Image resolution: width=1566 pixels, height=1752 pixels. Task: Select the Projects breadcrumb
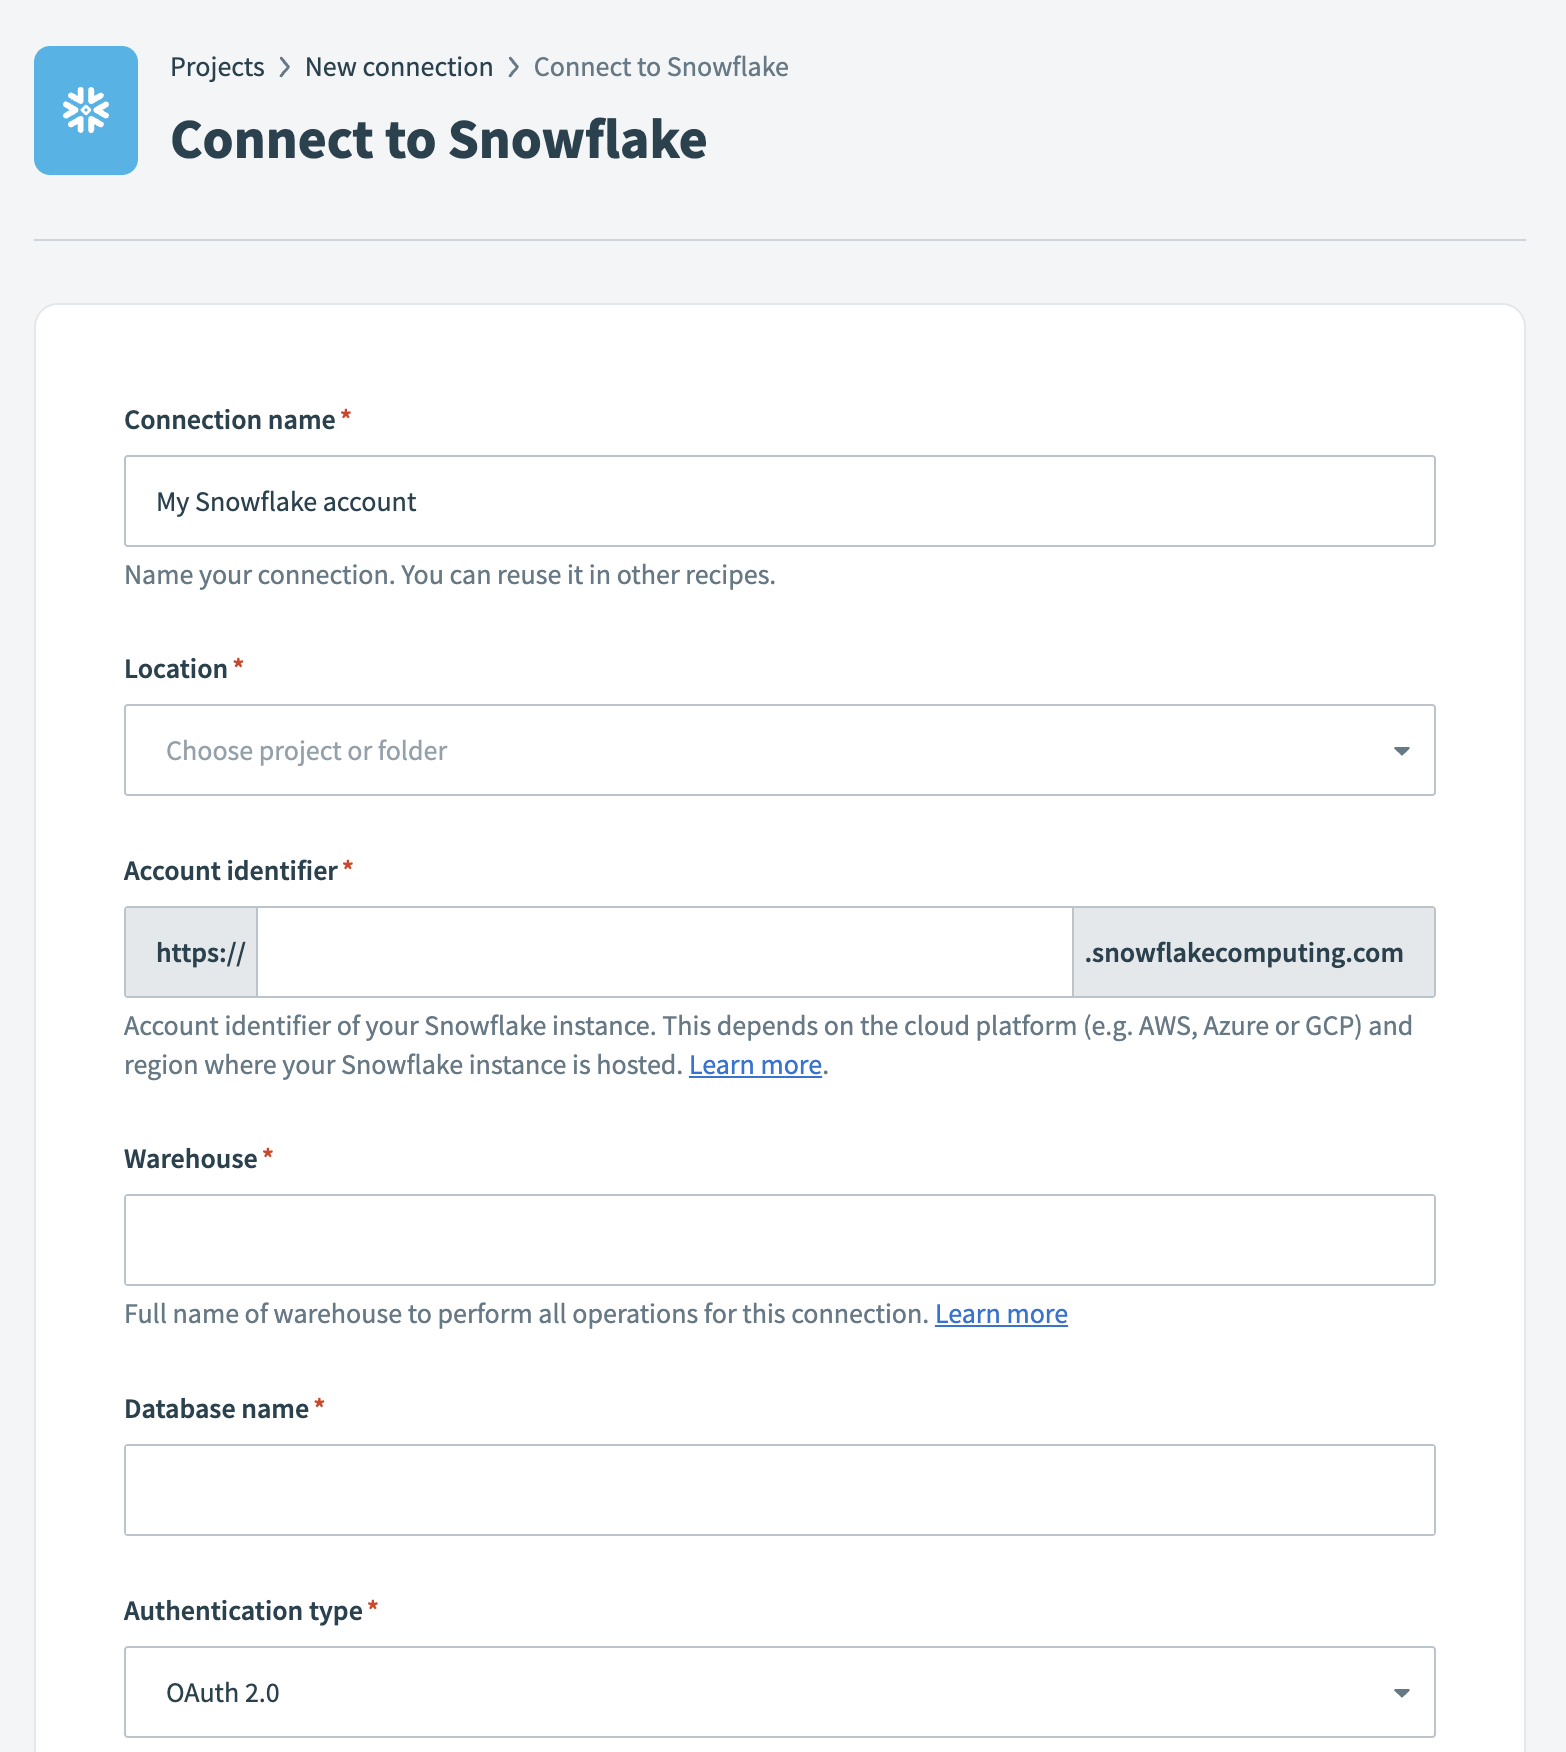pyautogui.click(x=217, y=66)
